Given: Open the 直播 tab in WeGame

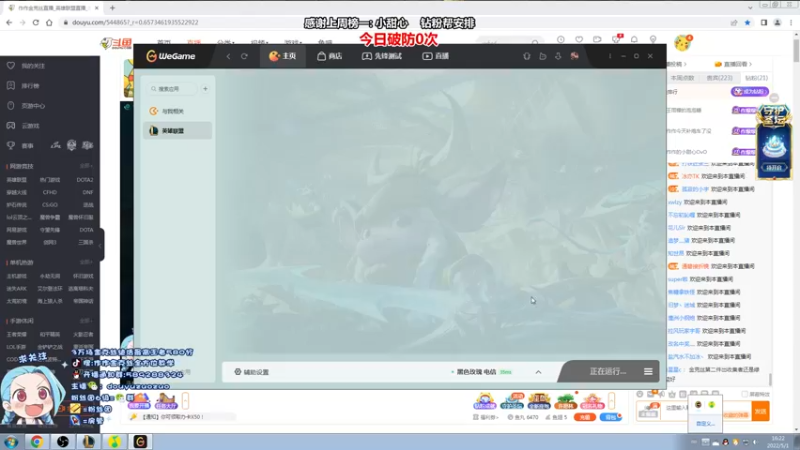Looking at the screenshot, I should pos(435,56).
